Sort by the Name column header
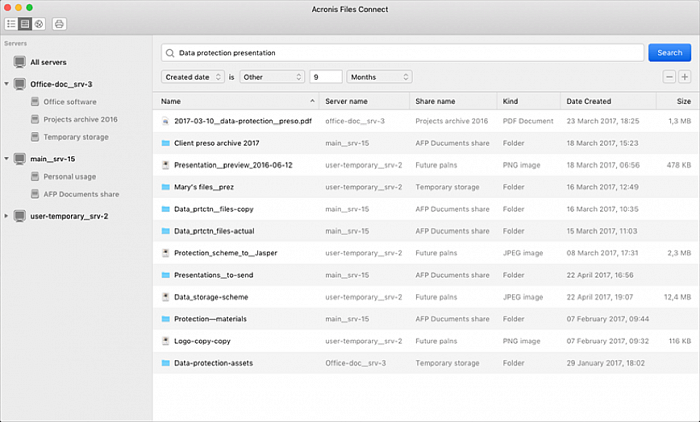The height and width of the screenshot is (422, 700). point(236,101)
